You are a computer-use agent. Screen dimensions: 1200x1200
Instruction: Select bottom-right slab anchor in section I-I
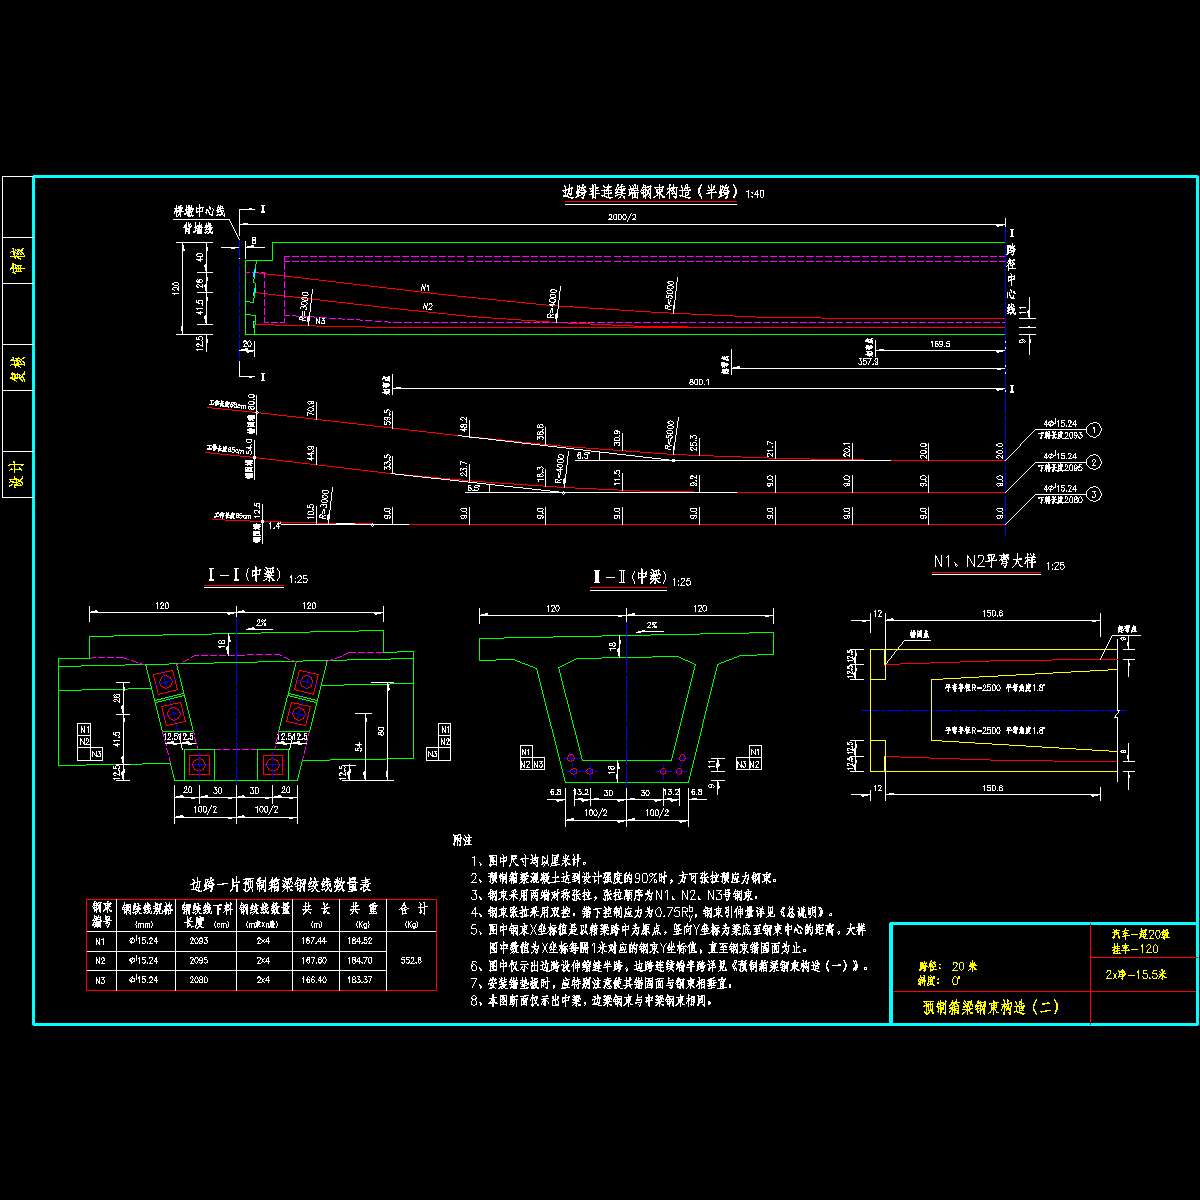click(272, 765)
